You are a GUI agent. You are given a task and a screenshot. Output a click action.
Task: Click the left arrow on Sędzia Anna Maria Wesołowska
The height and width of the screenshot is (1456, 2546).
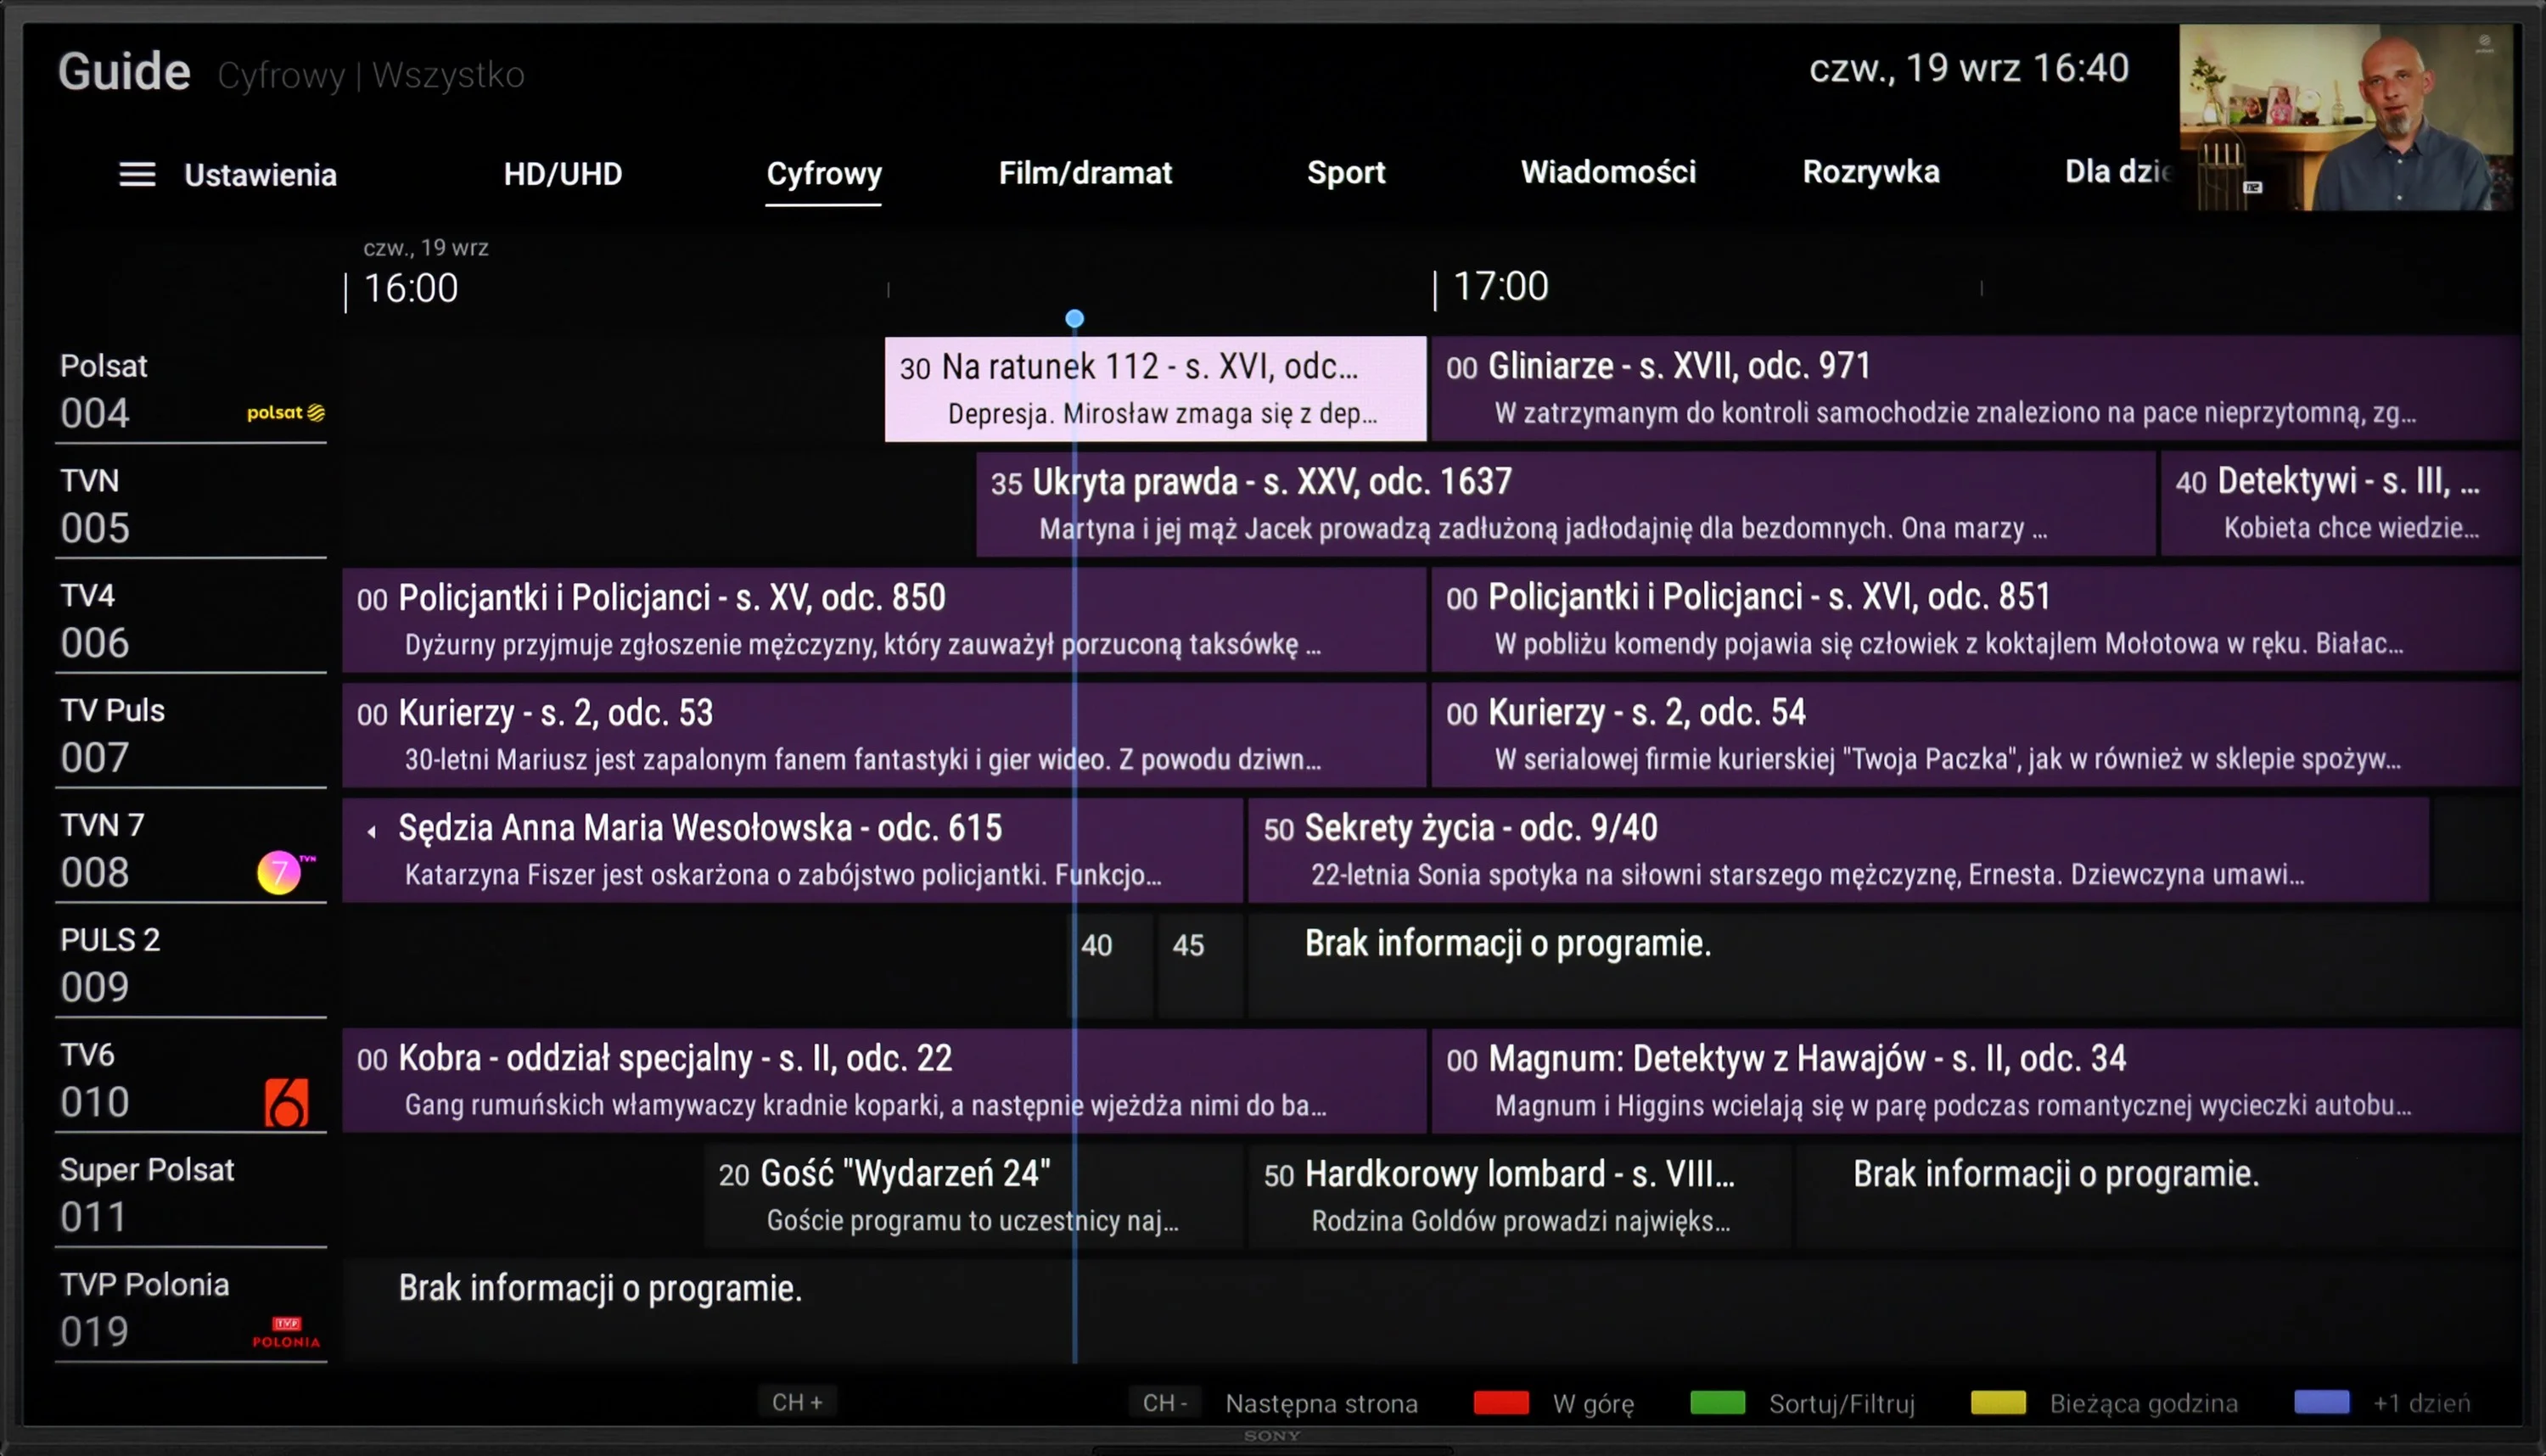371,831
